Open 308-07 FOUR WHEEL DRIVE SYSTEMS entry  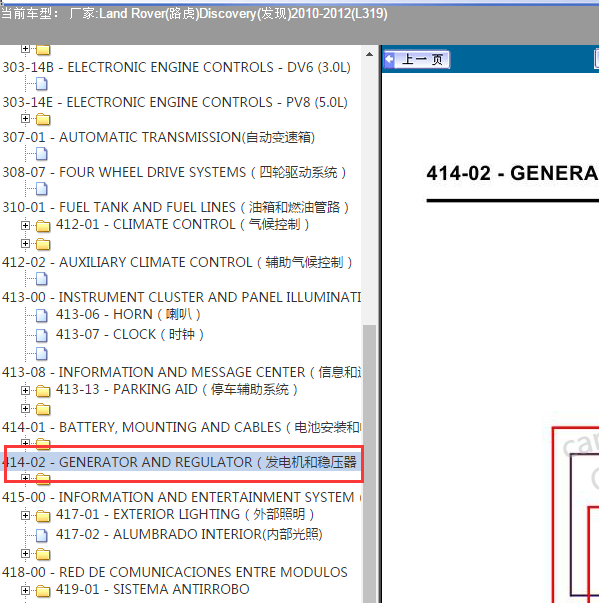(174, 172)
